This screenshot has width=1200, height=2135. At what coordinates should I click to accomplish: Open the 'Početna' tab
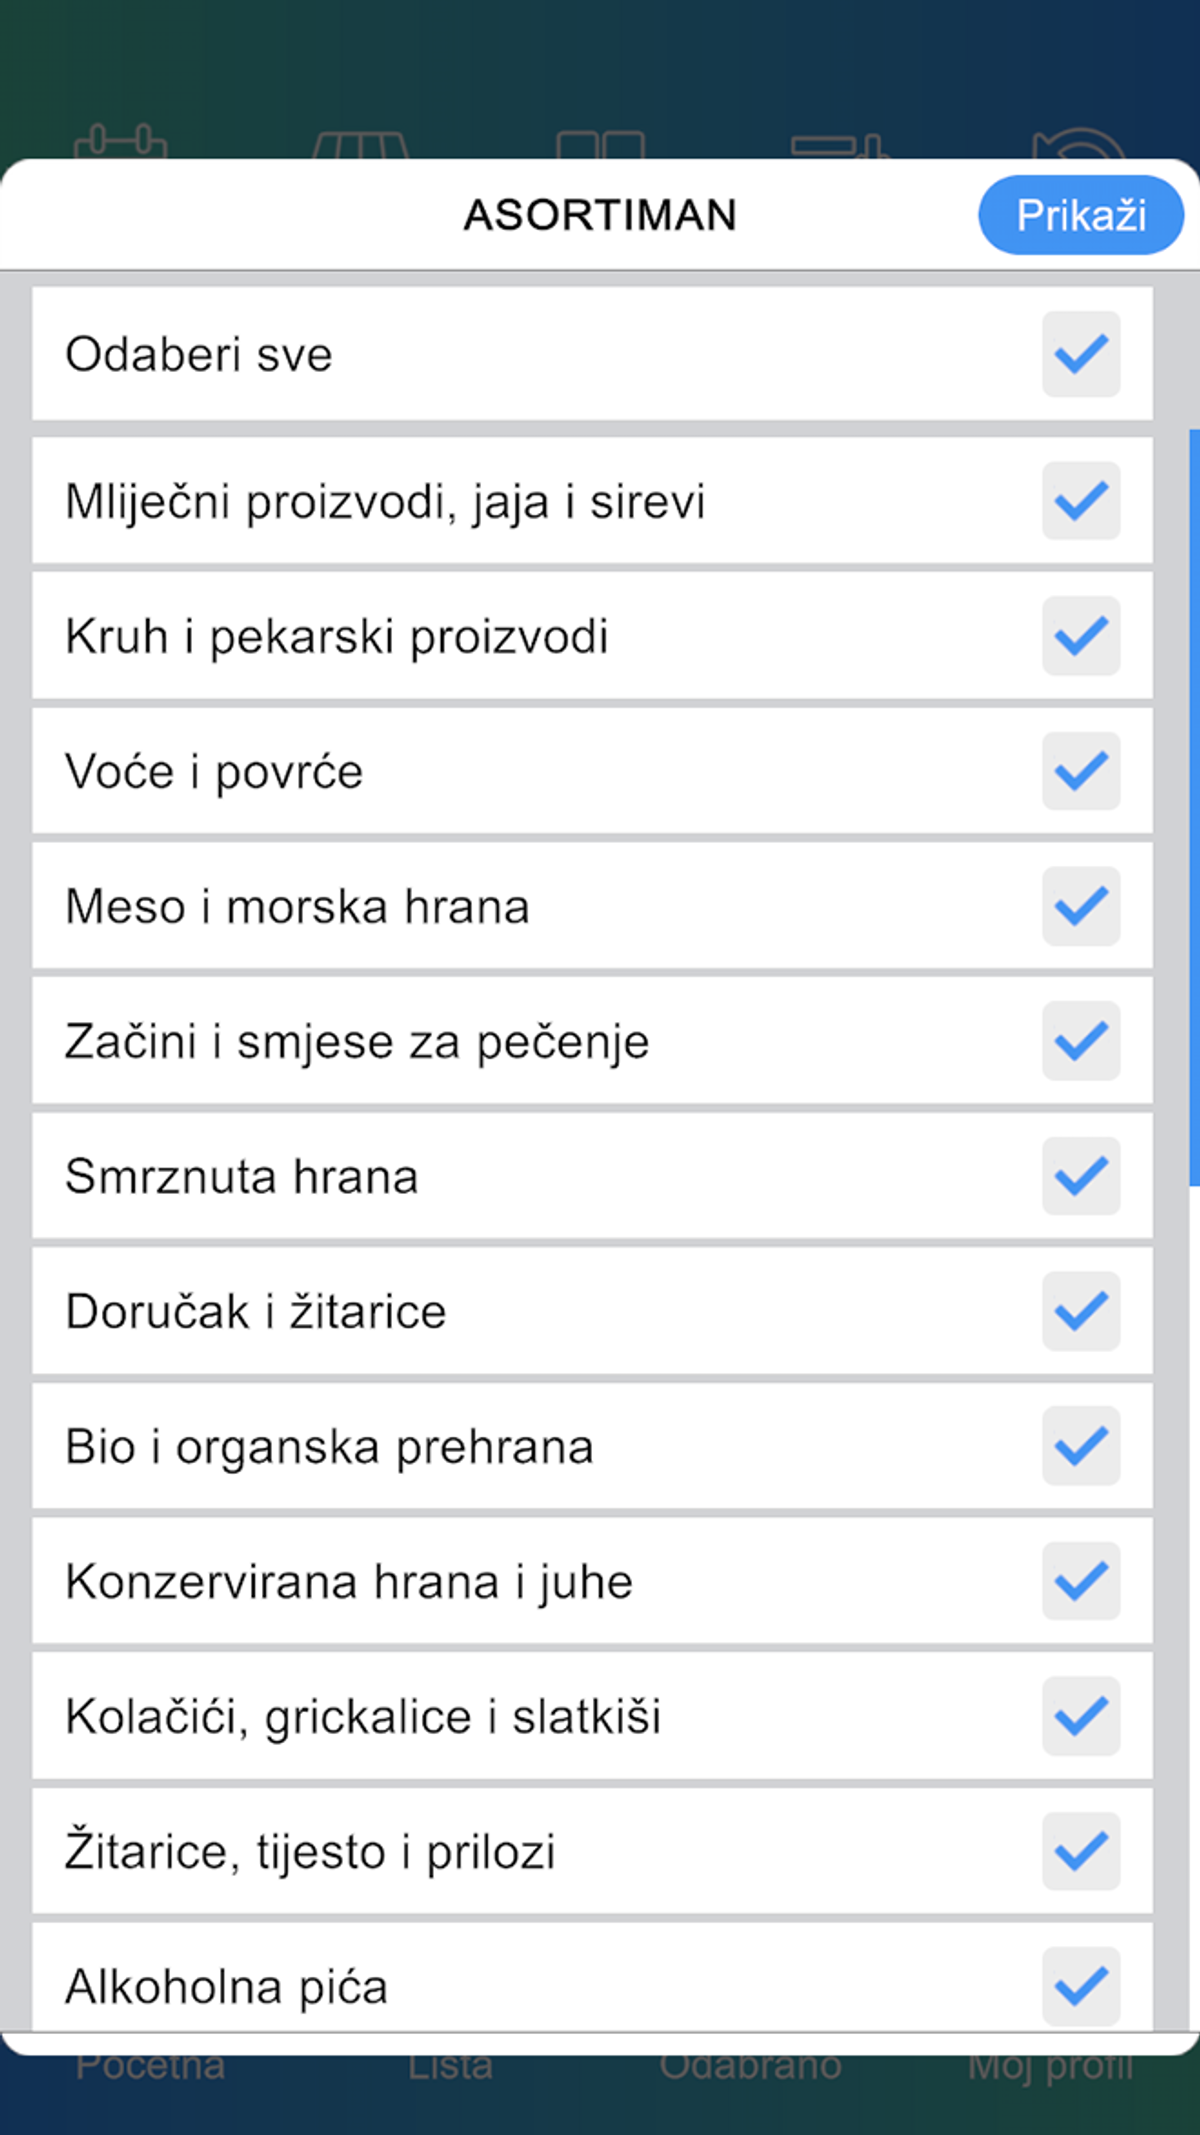pyautogui.click(x=150, y=2063)
